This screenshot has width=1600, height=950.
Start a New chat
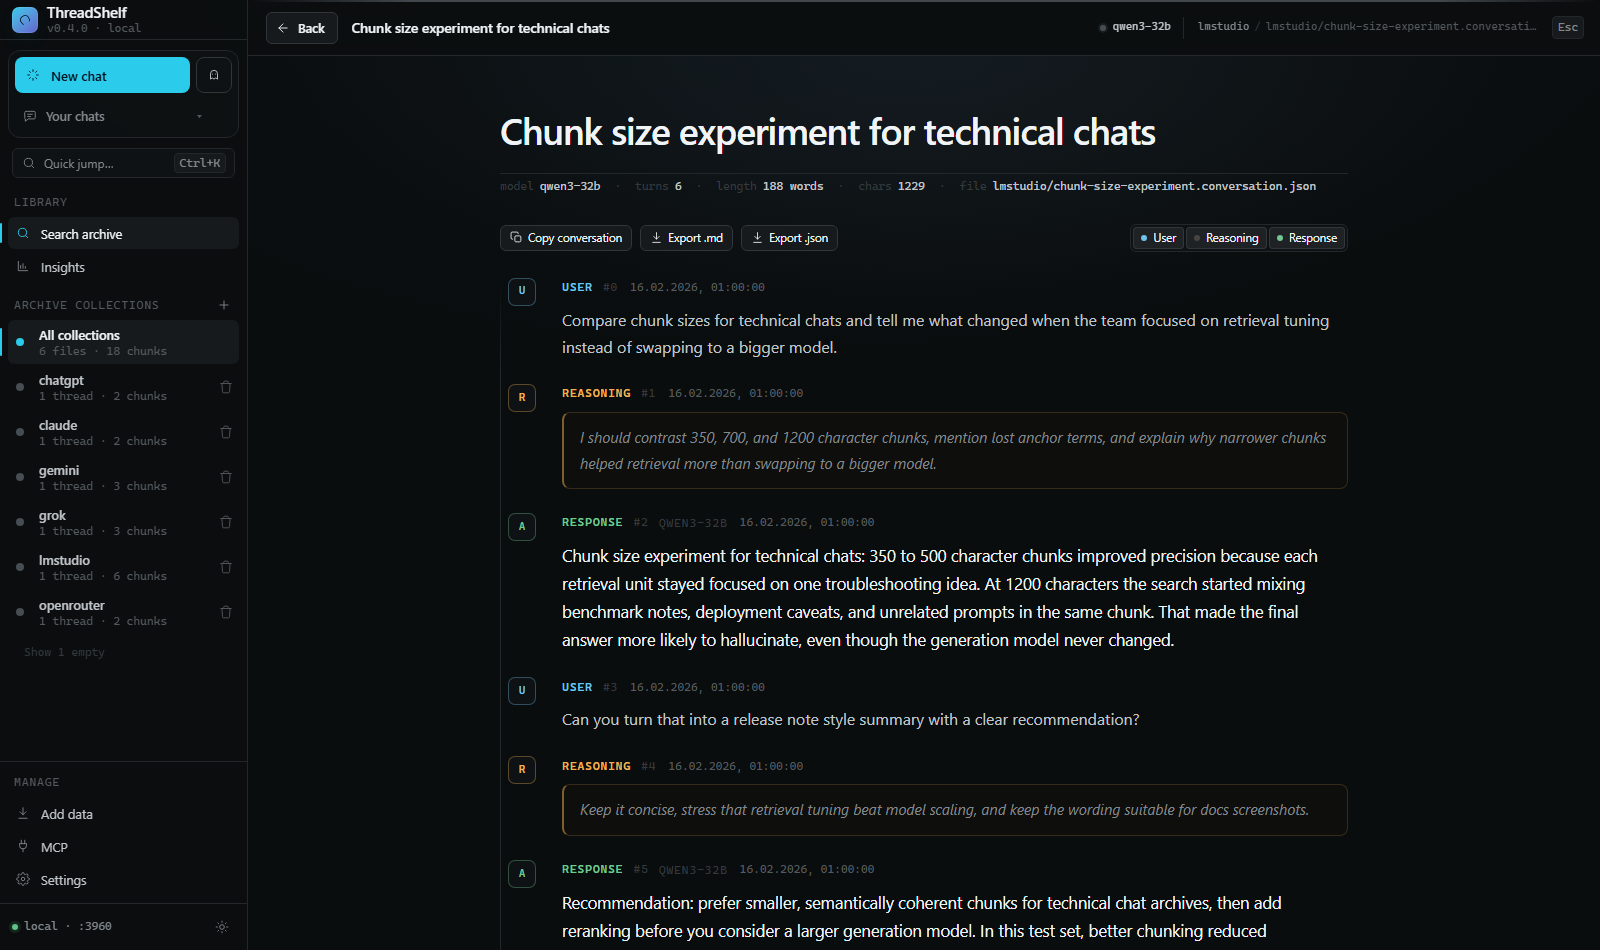click(102, 75)
